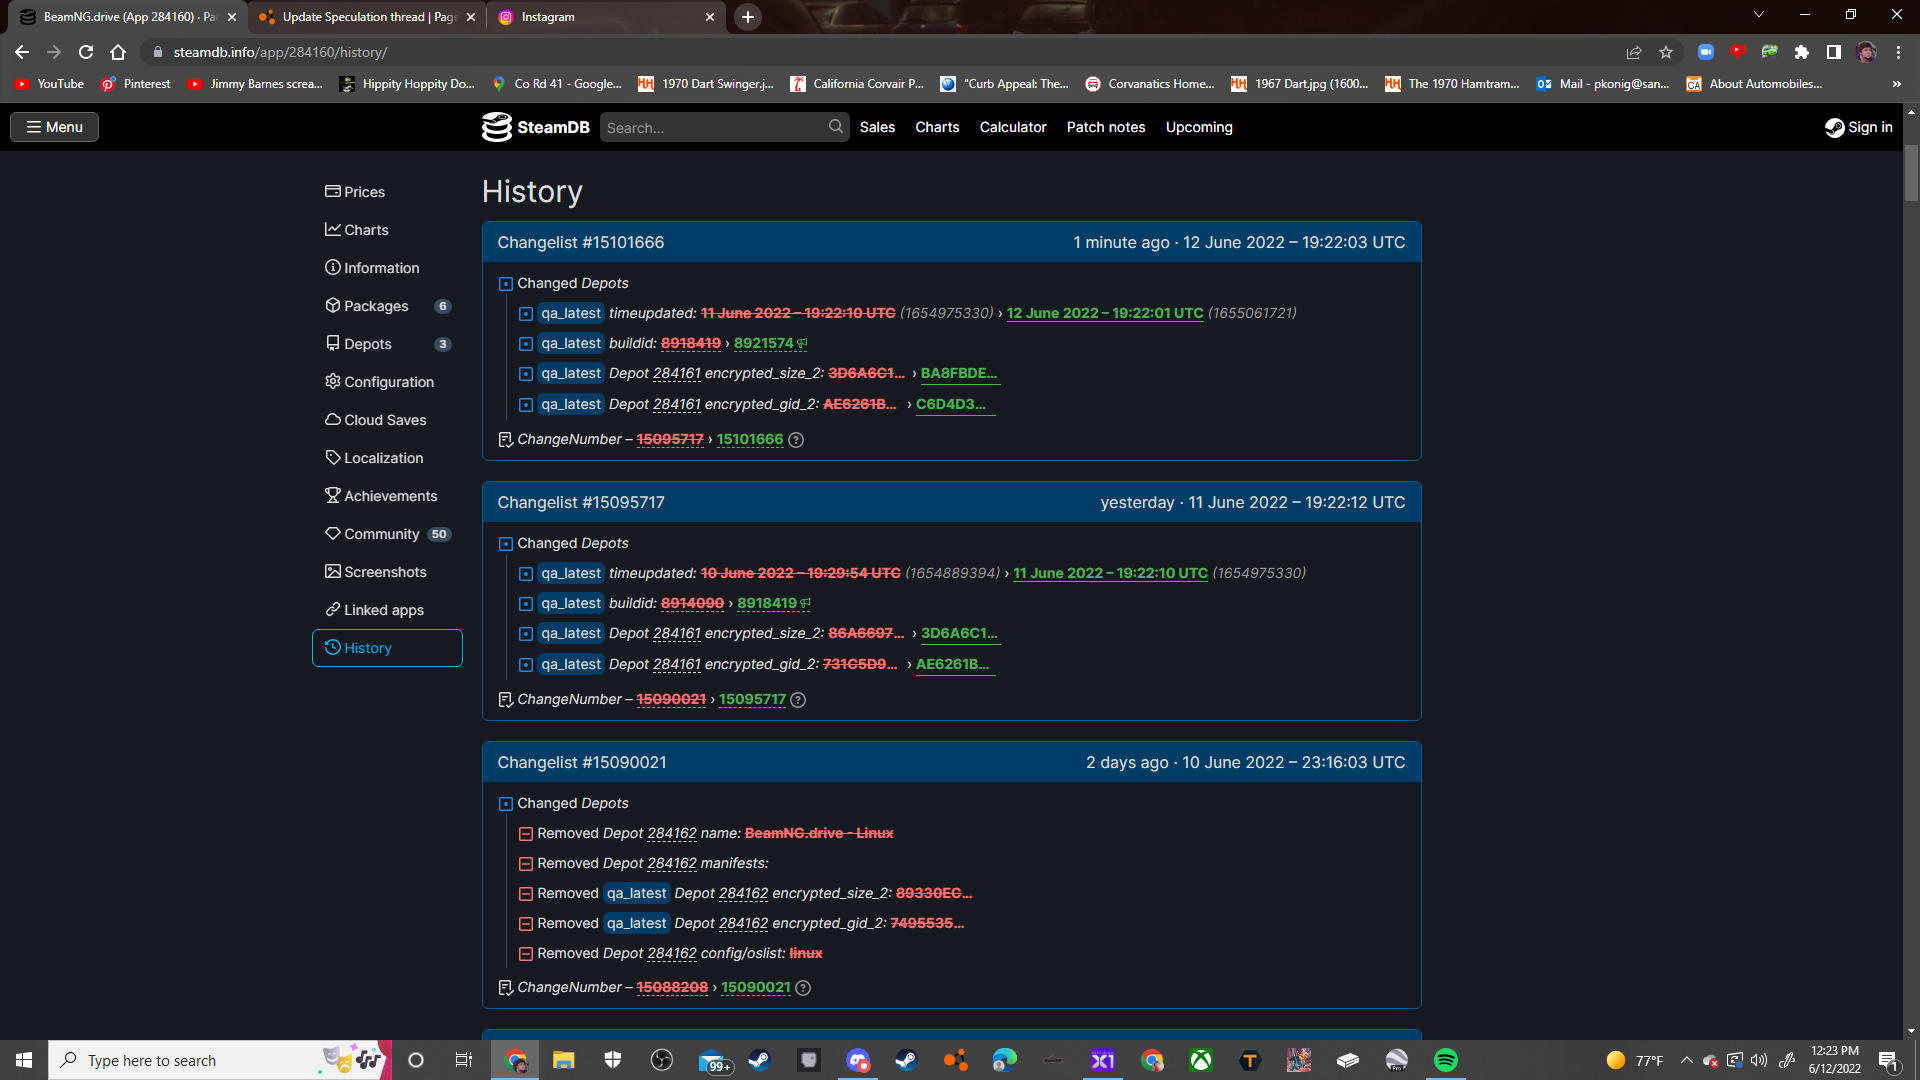Image resolution: width=1920 pixels, height=1080 pixels.
Task: Click the patch notes icon beside build 8921574
Action: (x=803, y=343)
